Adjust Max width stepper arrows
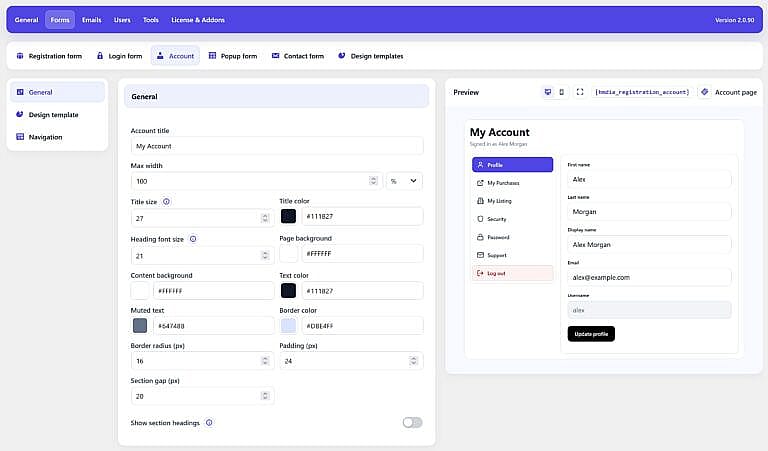Screen dimensions: 768x451 click(373, 181)
